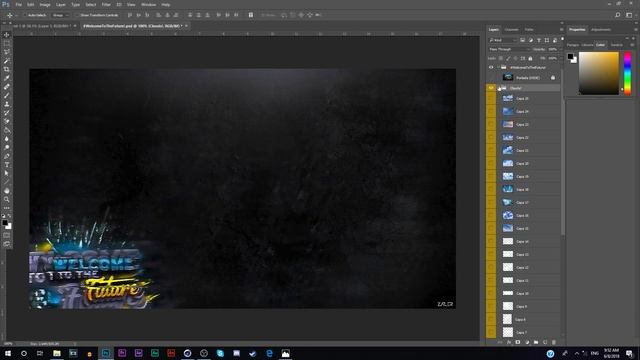Viewport: 640px width, 360px height.
Task: Open the workspace switcher icon dropdown
Action: pyautogui.click(x=629, y=15)
